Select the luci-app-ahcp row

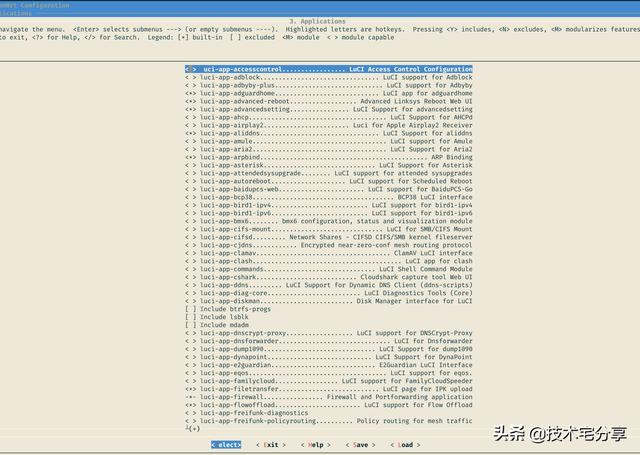point(329,117)
